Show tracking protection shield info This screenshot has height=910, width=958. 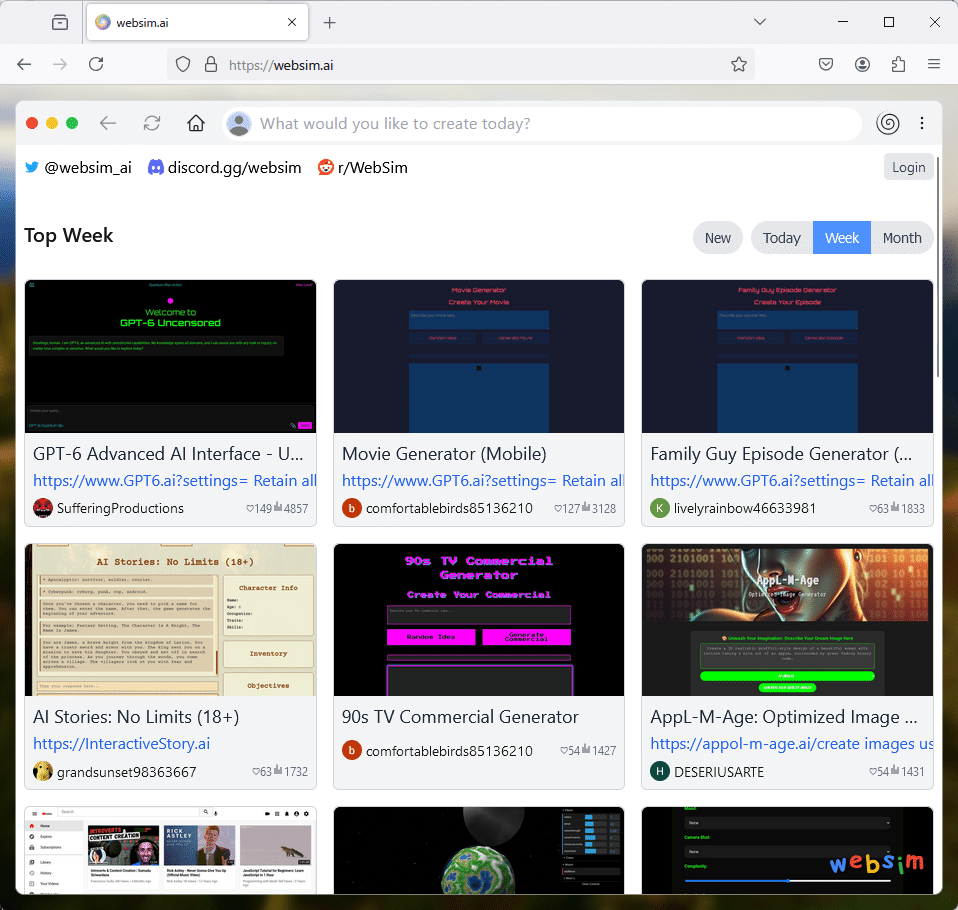183,64
